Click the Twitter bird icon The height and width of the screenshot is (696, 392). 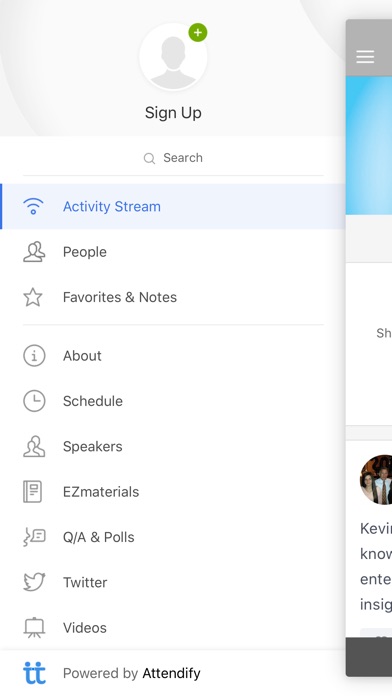34,582
